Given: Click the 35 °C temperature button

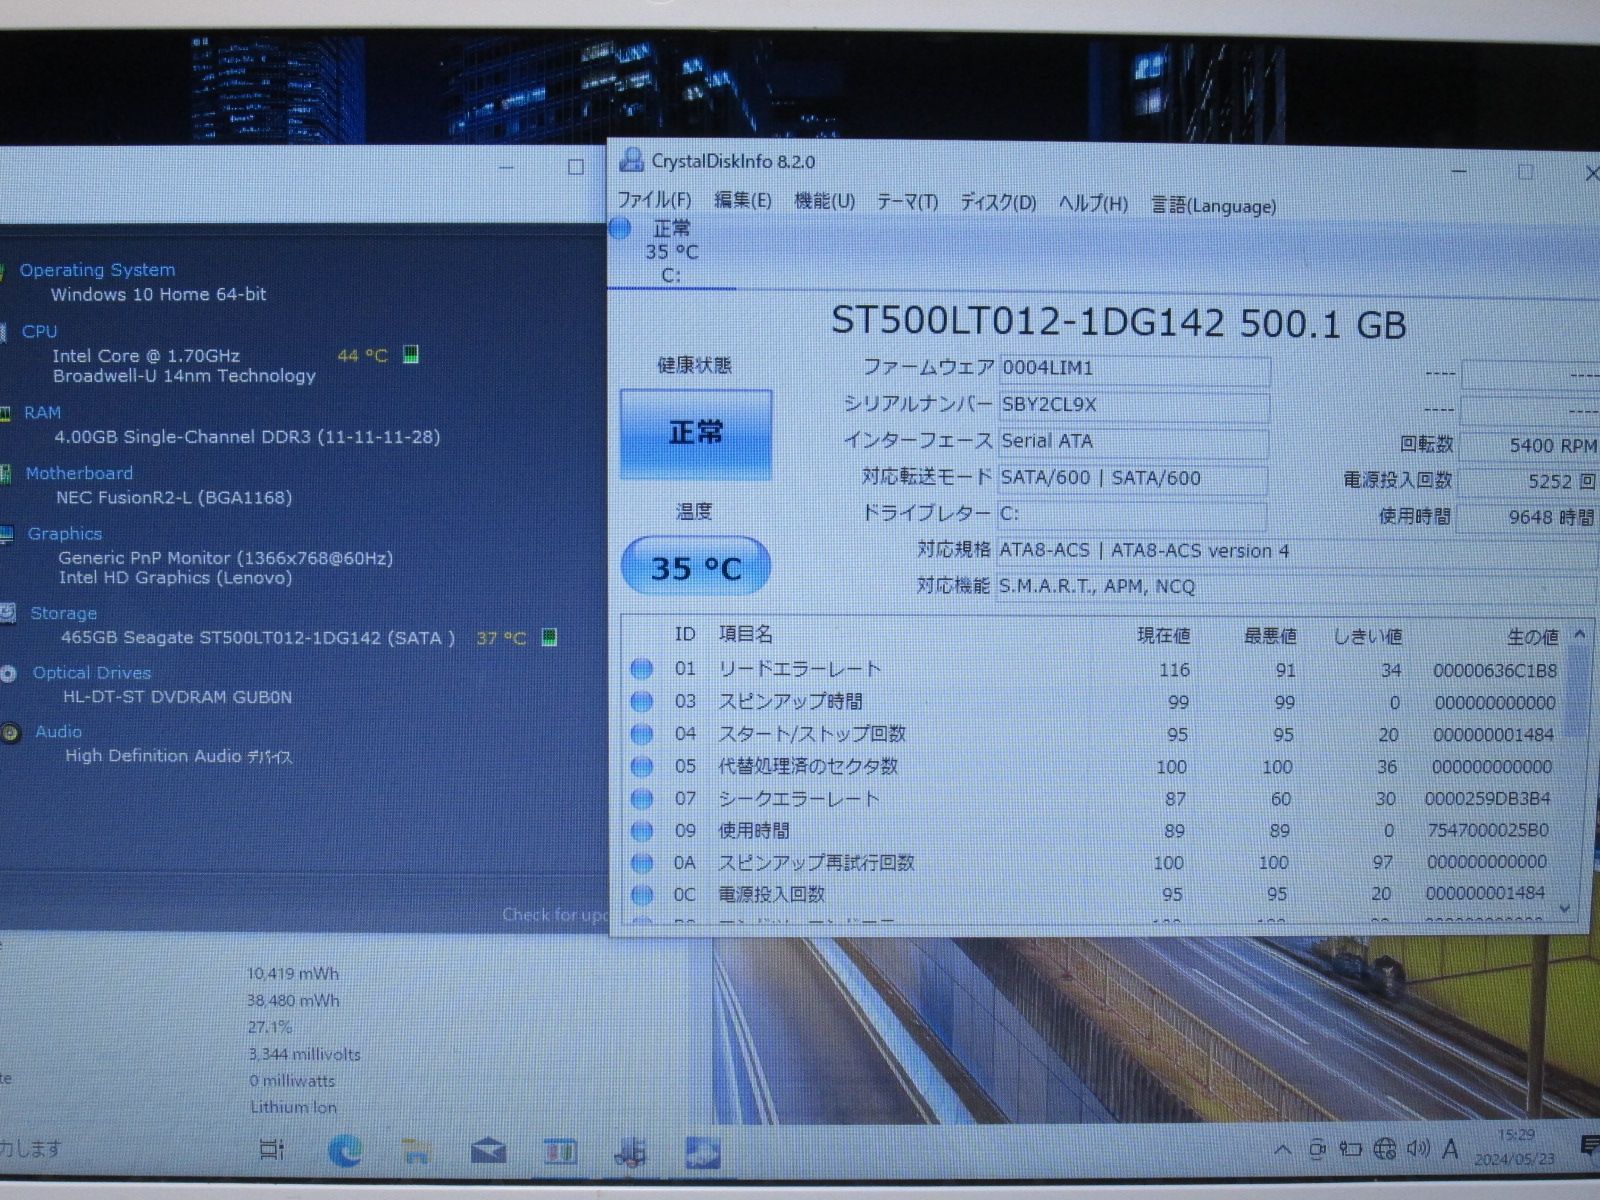Looking at the screenshot, I should pyautogui.click(x=696, y=567).
